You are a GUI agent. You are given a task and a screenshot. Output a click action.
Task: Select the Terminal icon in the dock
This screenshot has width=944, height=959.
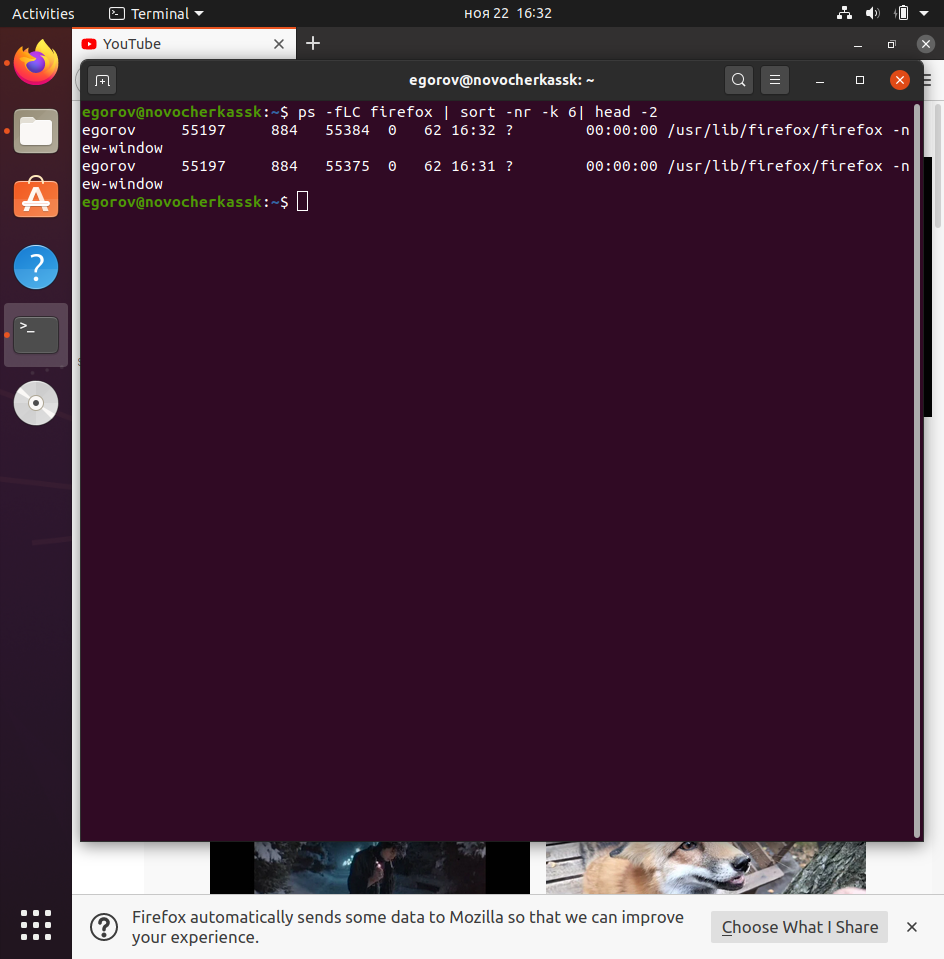point(36,335)
